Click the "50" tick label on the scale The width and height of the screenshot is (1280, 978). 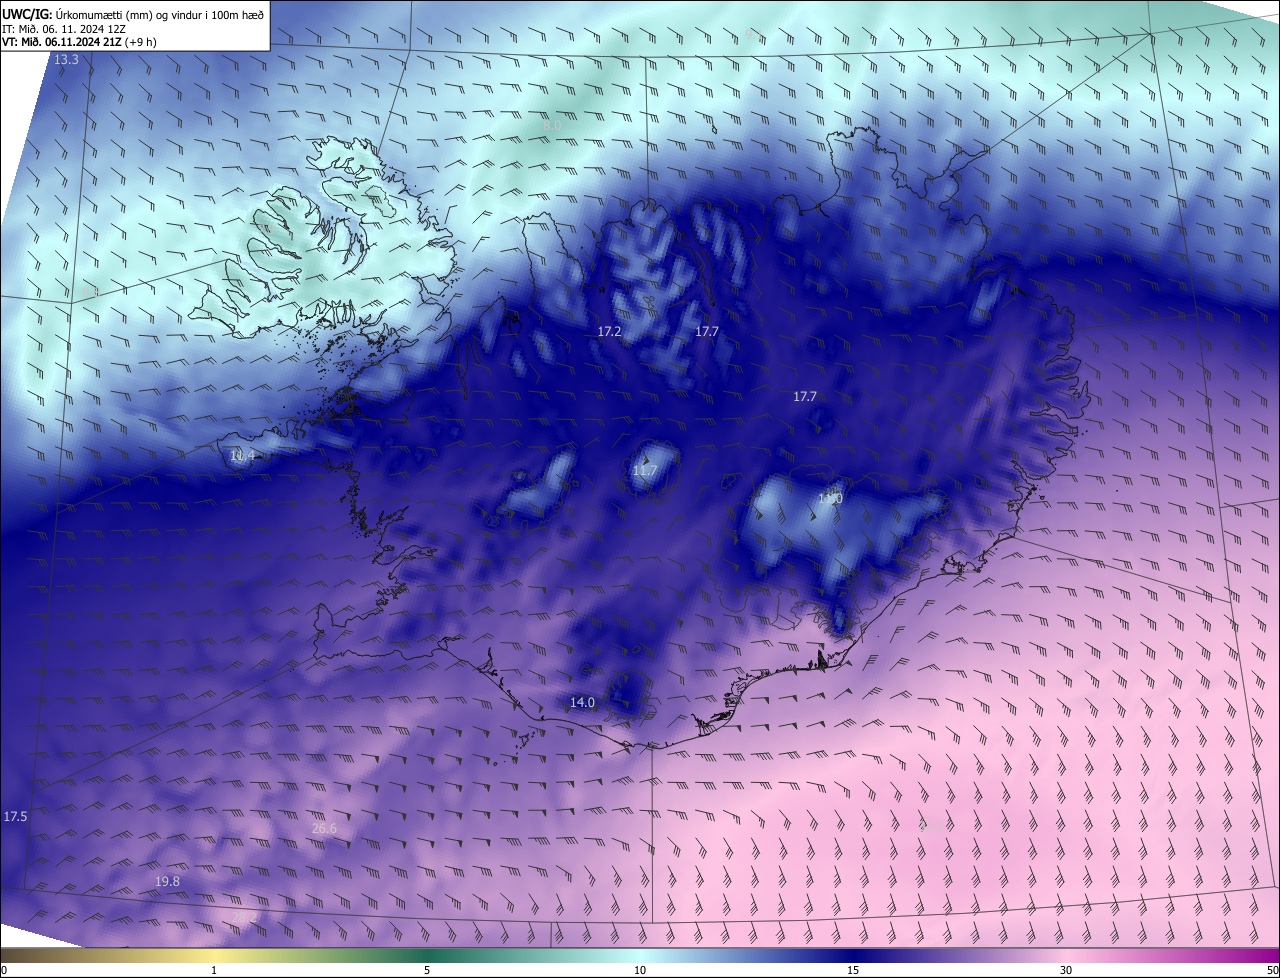point(1272,971)
